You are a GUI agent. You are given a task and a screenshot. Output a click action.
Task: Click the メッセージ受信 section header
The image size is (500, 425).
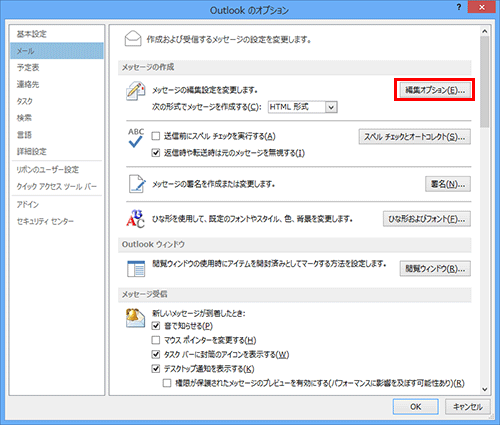[x=295, y=295]
